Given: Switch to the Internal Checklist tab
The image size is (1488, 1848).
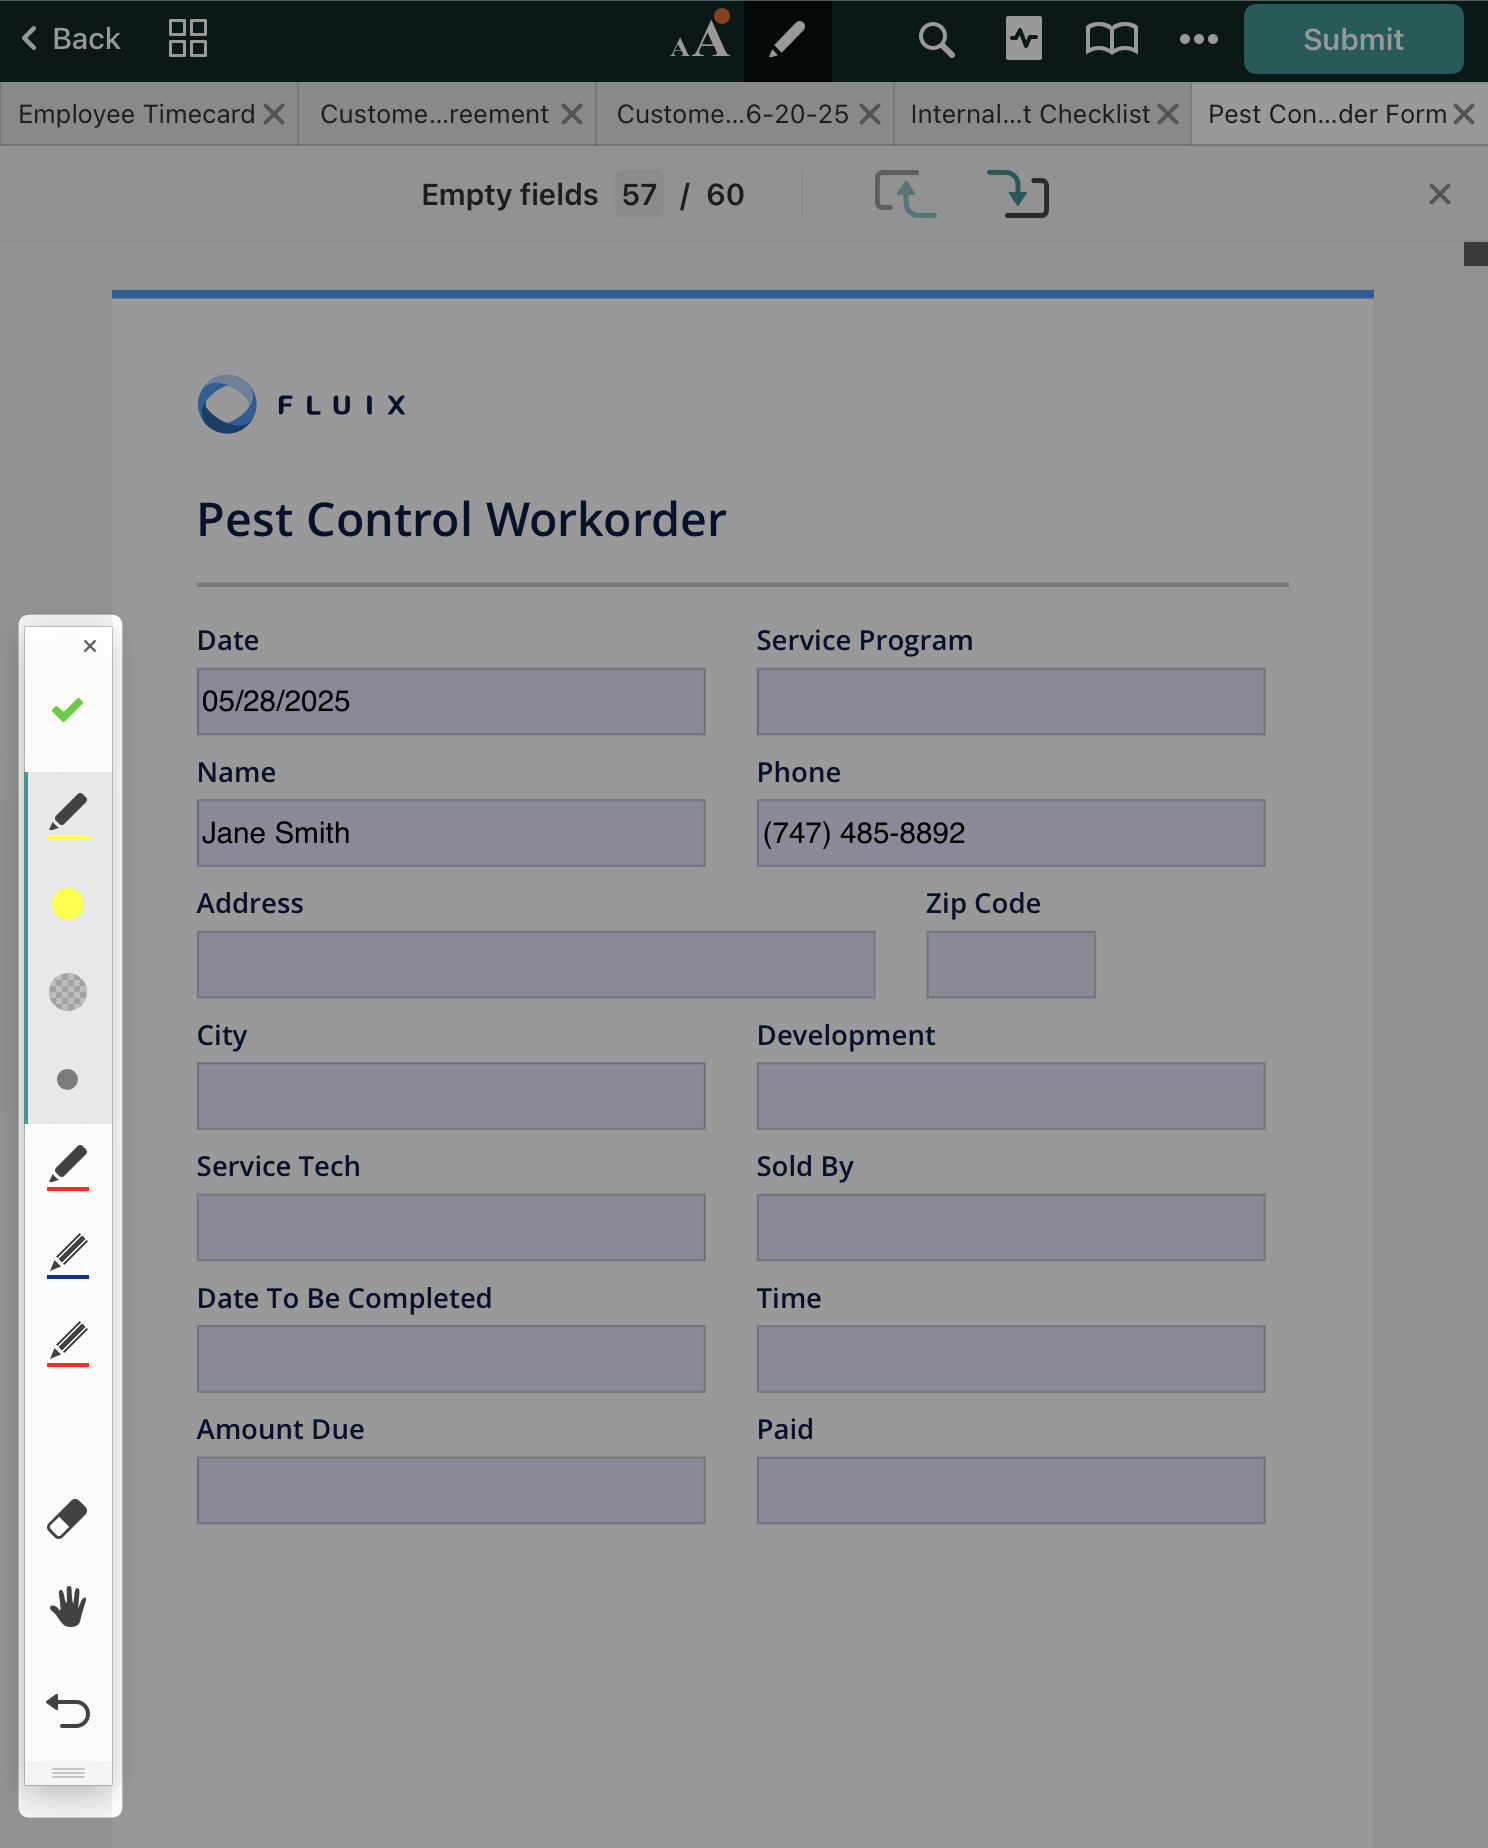Looking at the screenshot, I should (1030, 115).
